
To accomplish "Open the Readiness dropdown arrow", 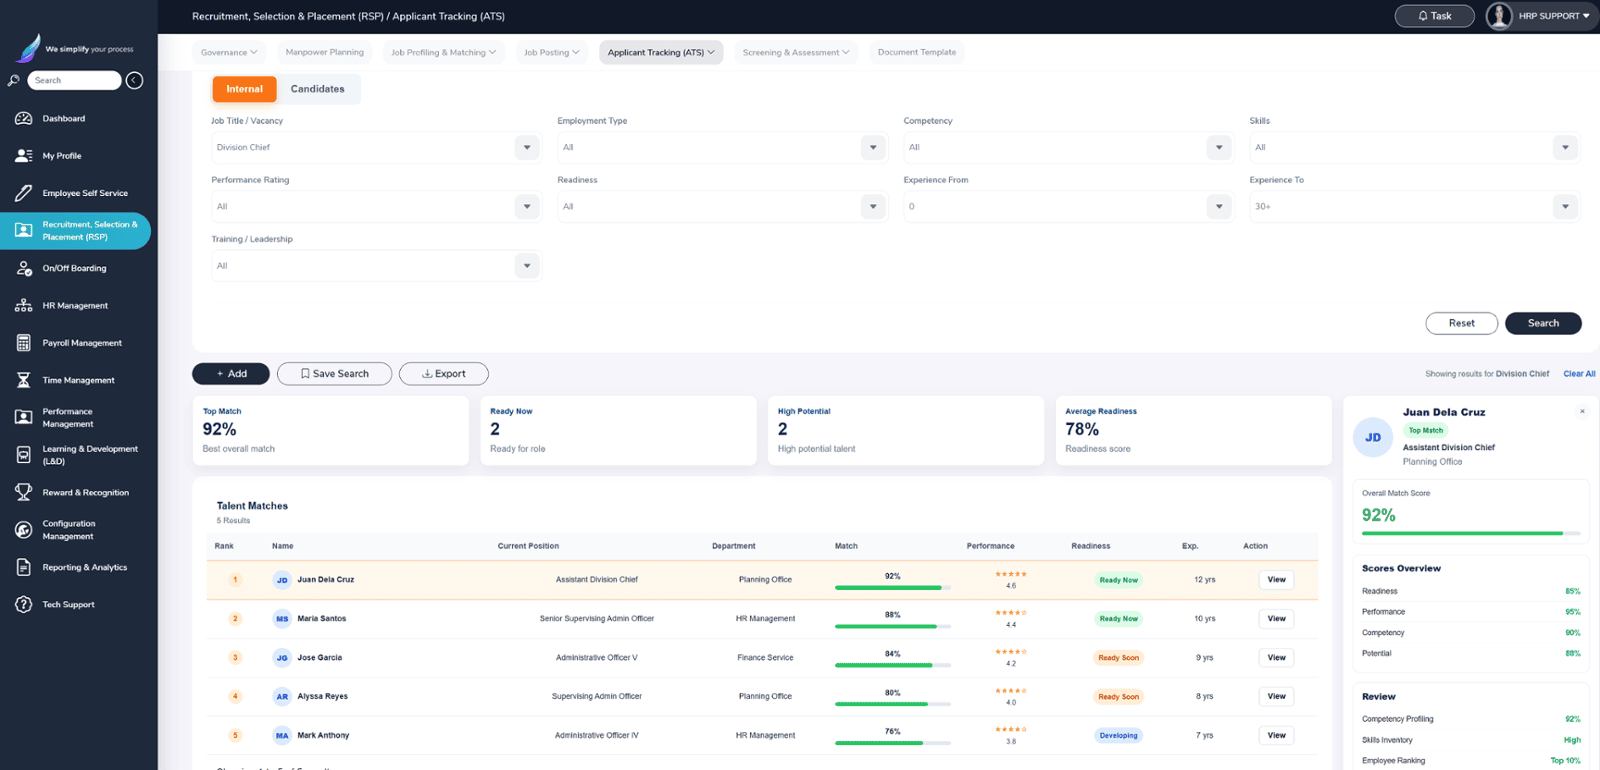I will coord(873,207).
